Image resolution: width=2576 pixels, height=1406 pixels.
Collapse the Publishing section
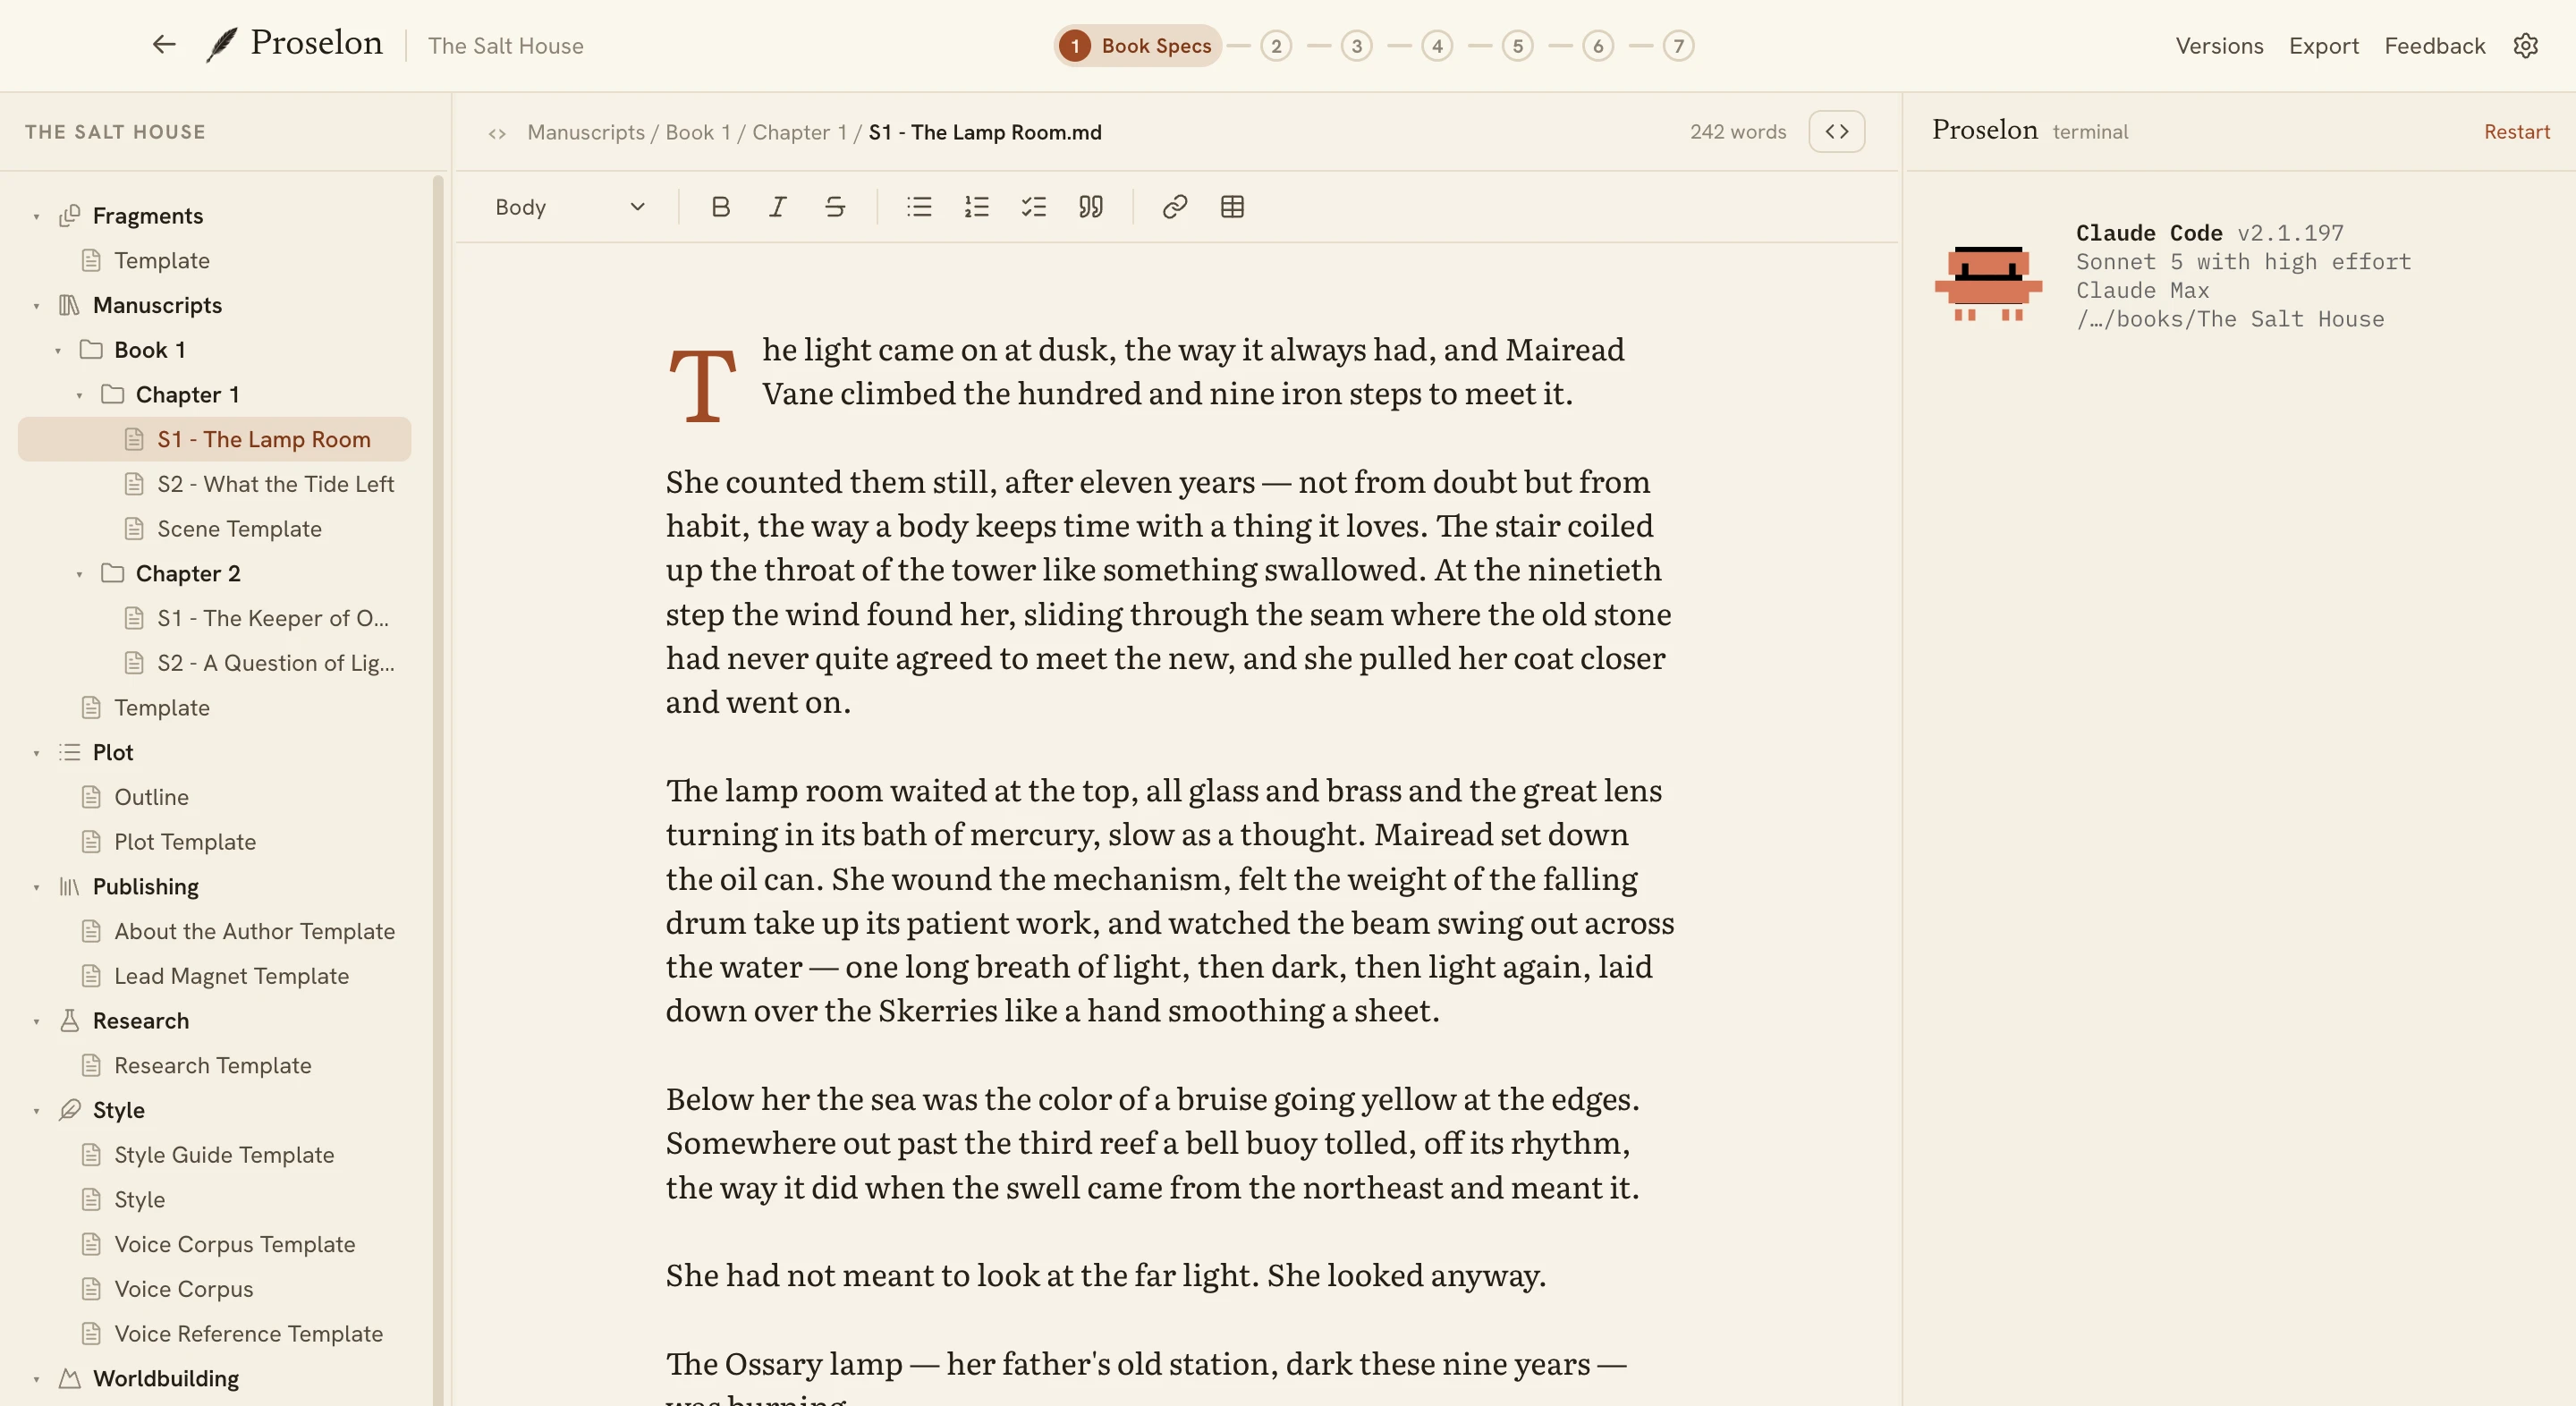coord(36,888)
